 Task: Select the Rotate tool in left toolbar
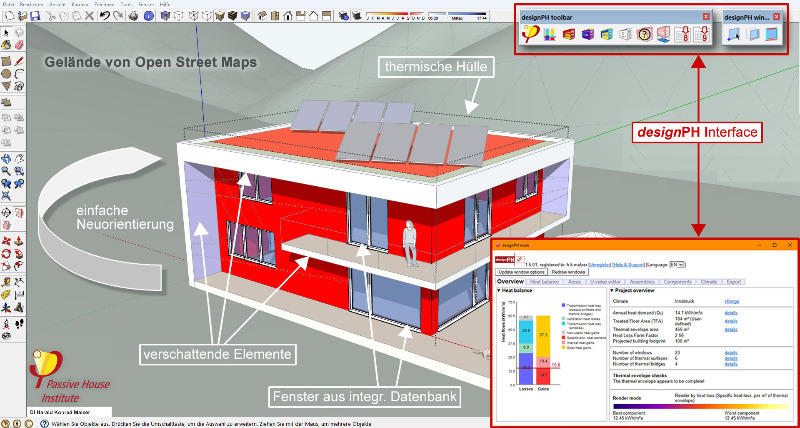[6, 253]
